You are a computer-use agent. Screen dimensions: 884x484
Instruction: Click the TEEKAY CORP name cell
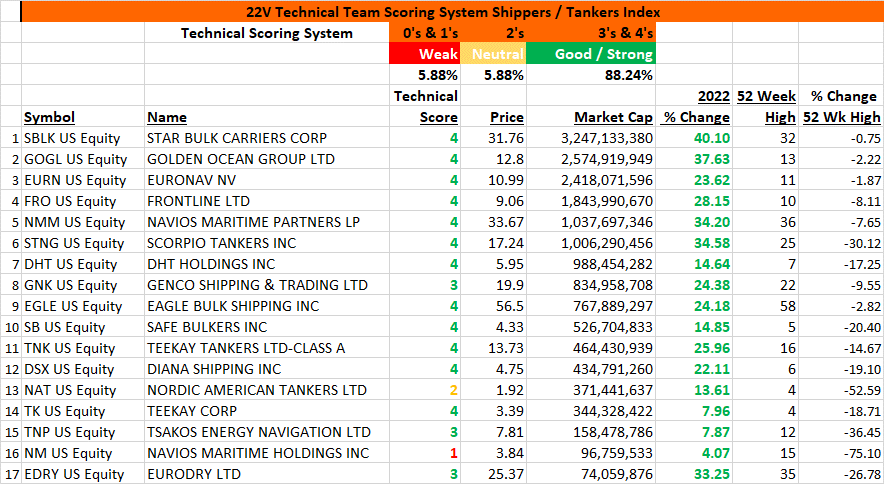point(267,411)
